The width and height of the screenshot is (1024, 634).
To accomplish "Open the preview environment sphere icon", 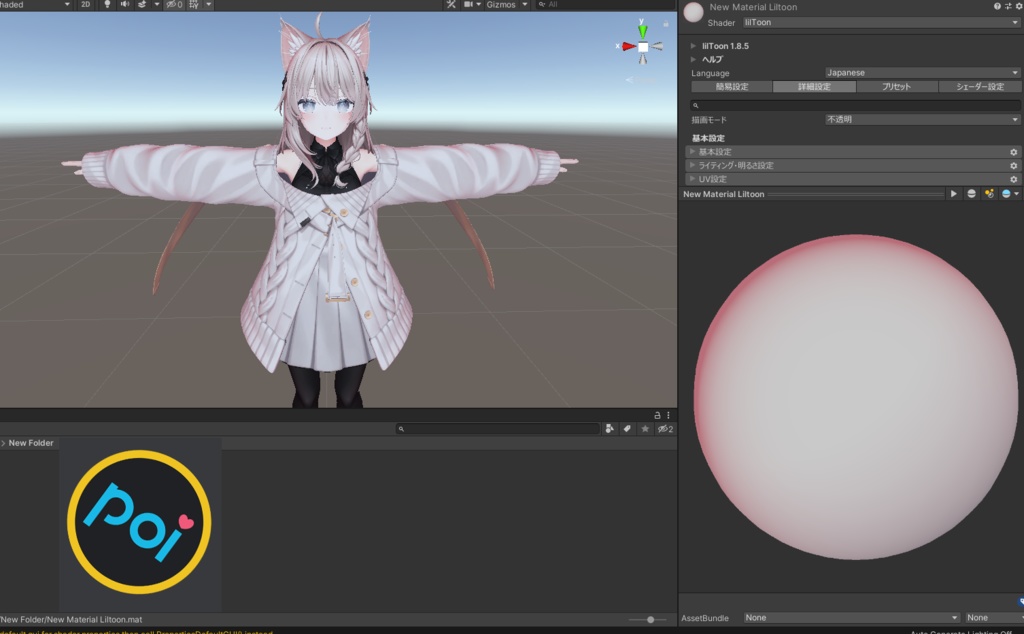I will click(x=1006, y=194).
